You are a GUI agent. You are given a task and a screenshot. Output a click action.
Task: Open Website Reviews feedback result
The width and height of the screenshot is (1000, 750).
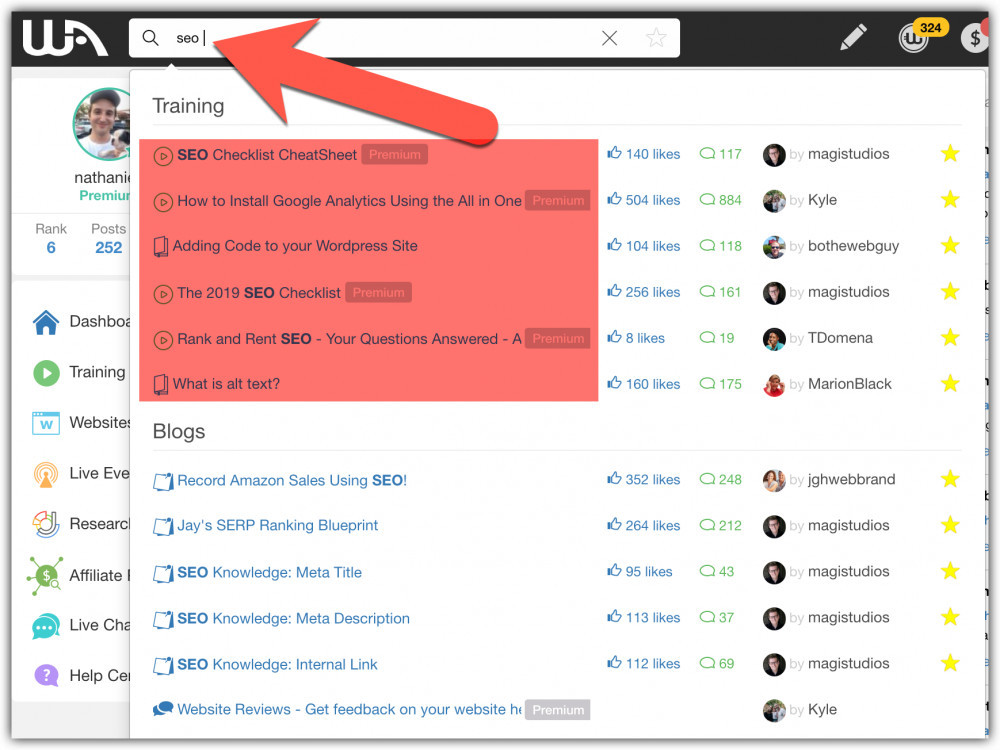point(349,709)
